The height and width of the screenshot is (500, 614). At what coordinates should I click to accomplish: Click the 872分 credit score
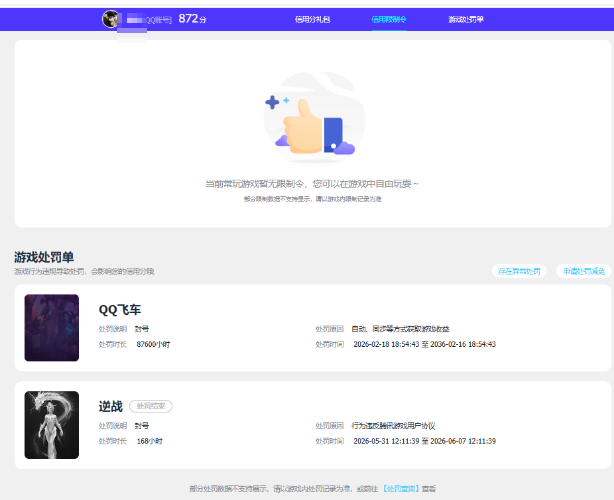point(192,18)
